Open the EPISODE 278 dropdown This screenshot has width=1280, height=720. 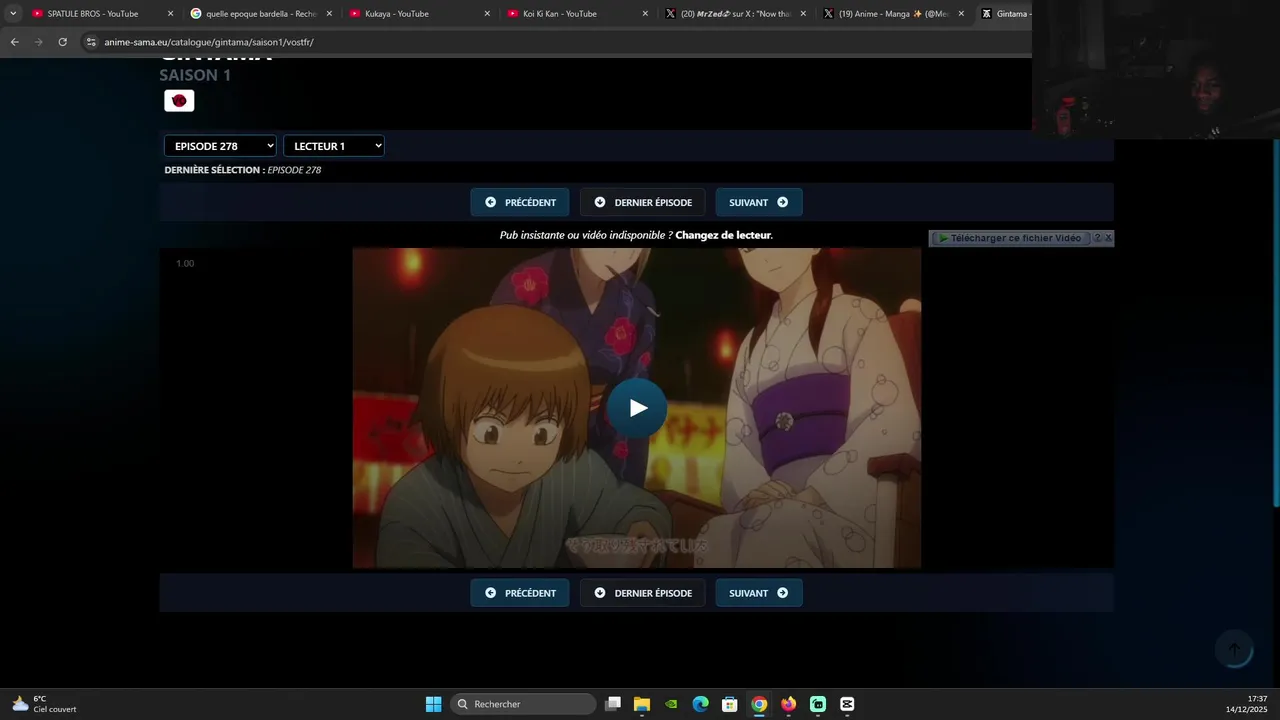(220, 146)
